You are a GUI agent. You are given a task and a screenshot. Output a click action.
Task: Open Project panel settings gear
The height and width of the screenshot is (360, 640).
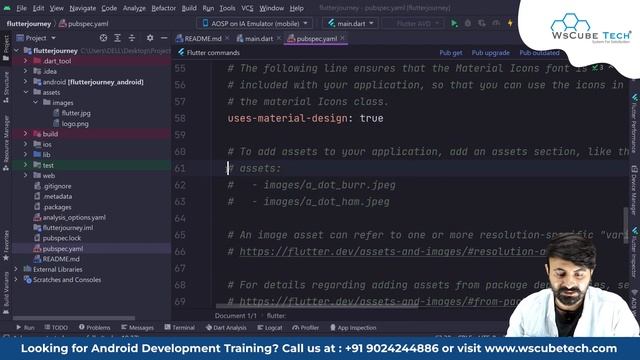pos(150,38)
